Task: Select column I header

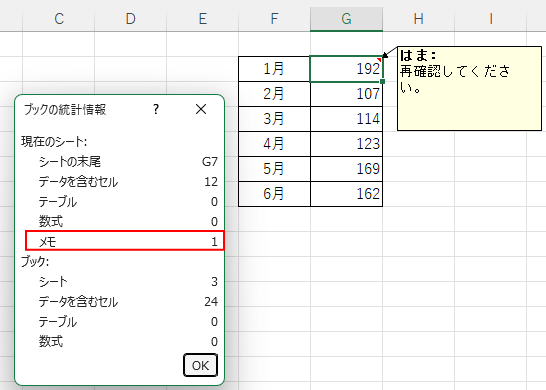Action: [491, 19]
